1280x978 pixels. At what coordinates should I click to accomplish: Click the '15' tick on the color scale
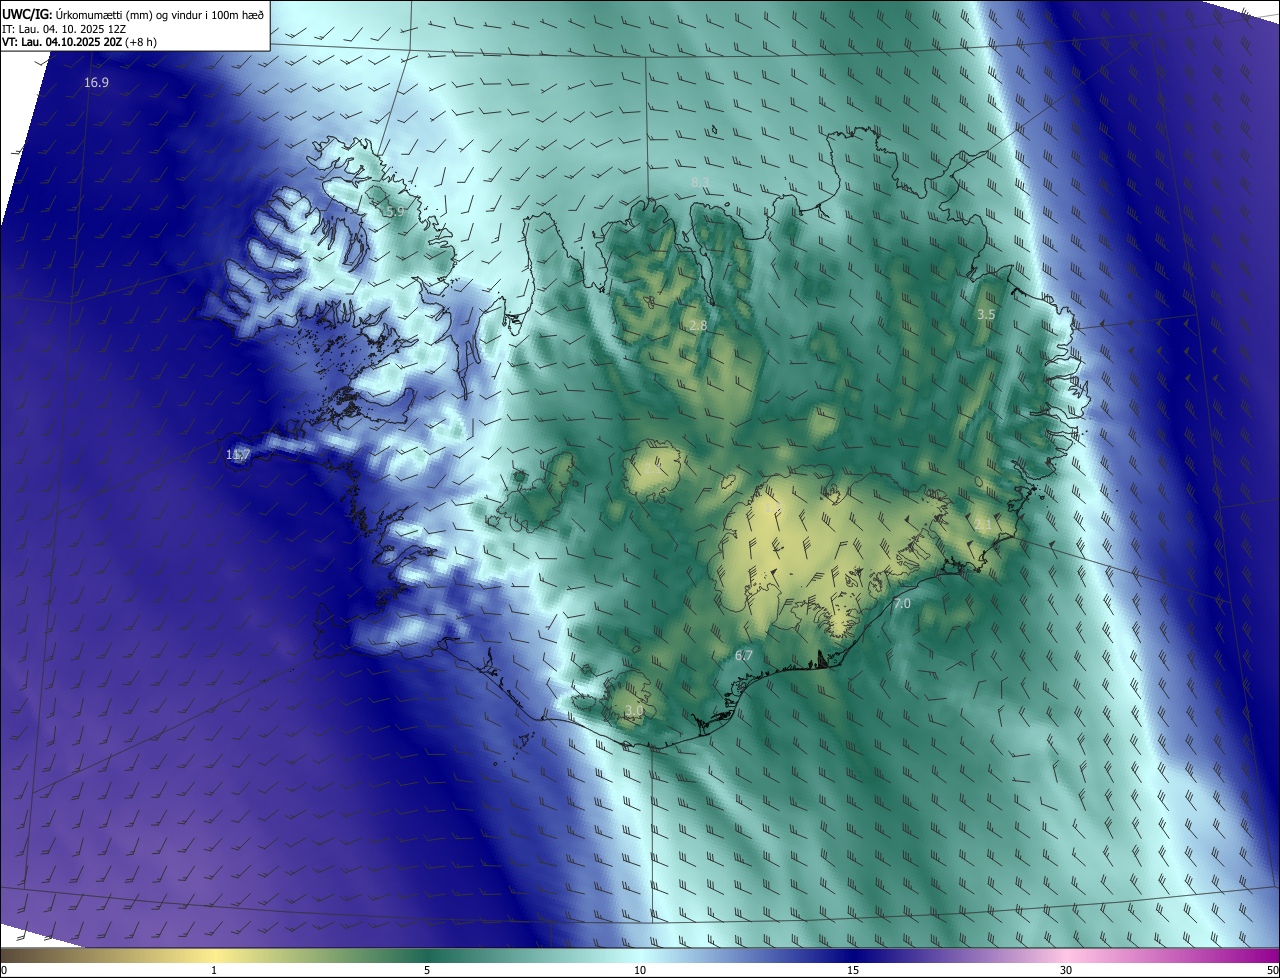[853, 970]
